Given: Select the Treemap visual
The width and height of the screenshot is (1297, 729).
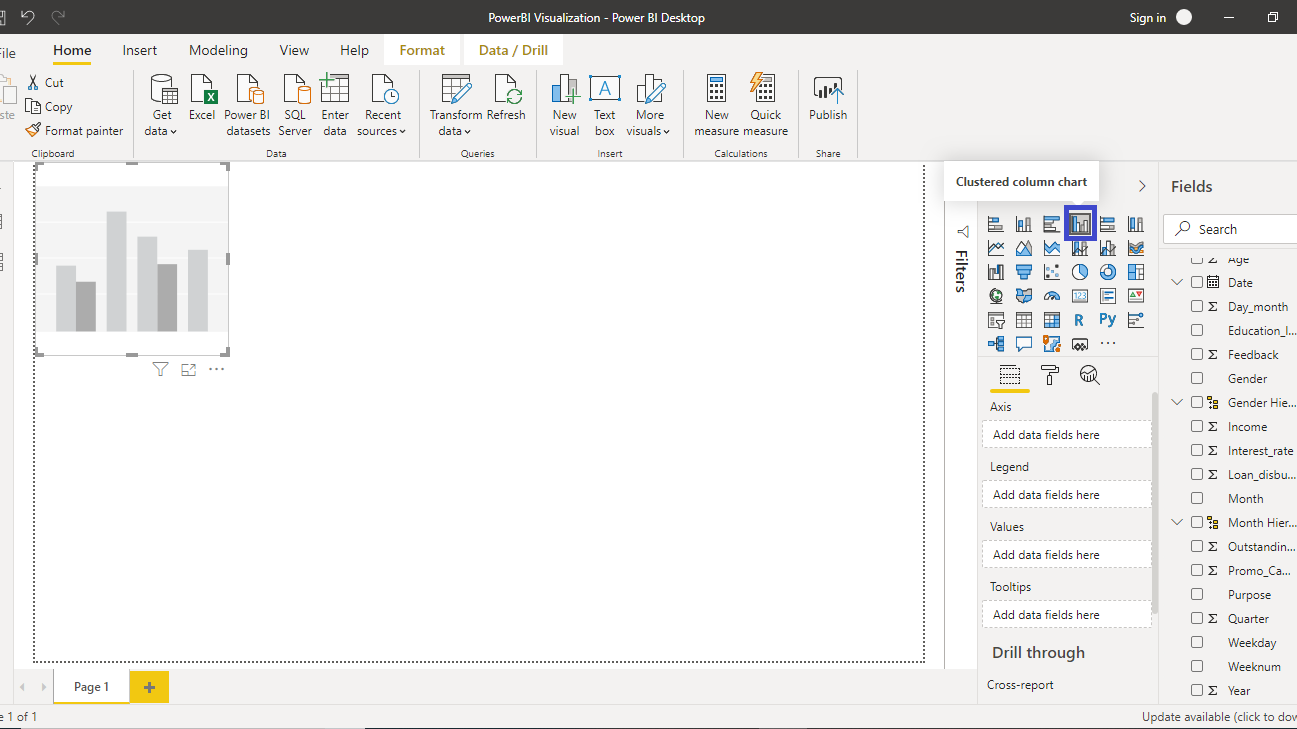Looking at the screenshot, I should pyautogui.click(x=1136, y=272).
